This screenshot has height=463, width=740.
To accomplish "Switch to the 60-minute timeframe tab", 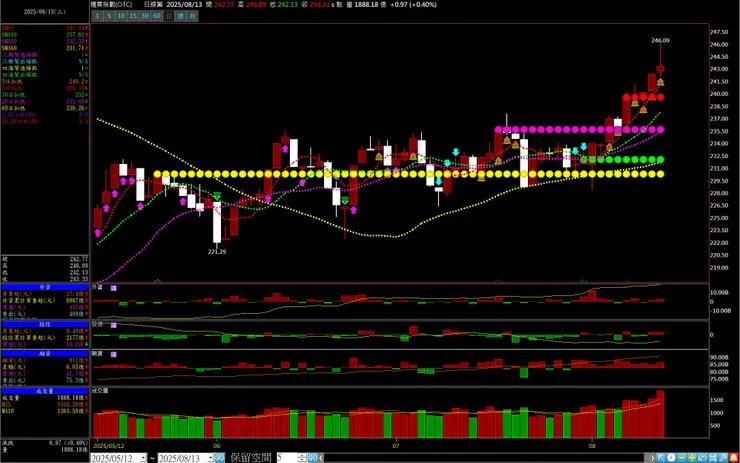I will point(157,16).
